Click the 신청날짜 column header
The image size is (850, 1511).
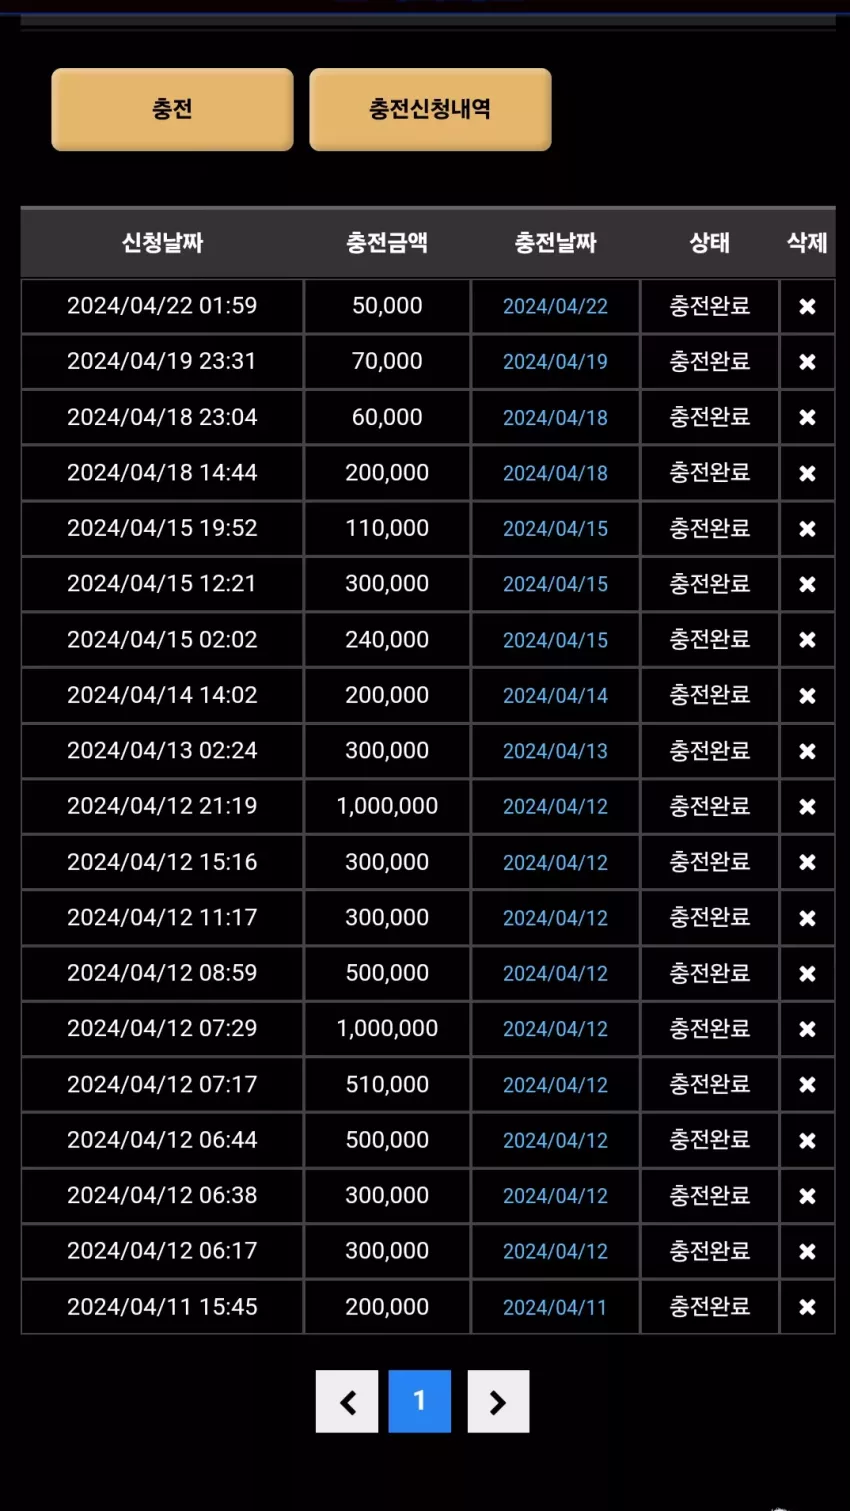point(162,243)
